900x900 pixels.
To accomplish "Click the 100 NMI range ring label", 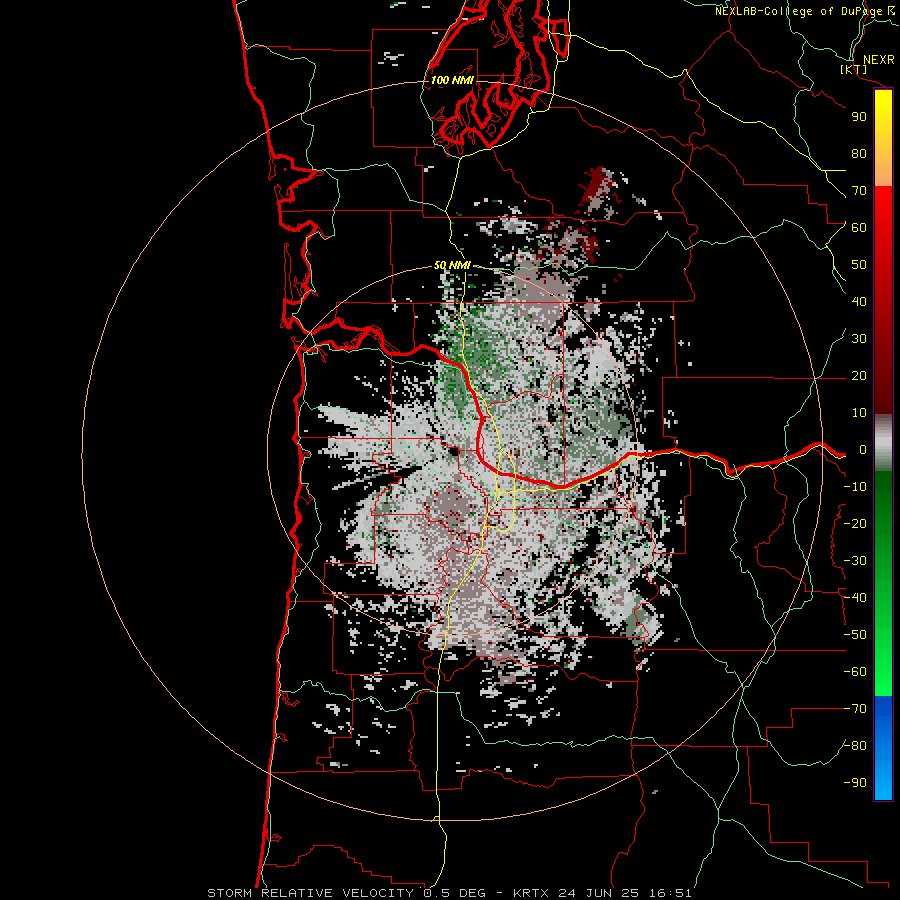I will click(x=452, y=80).
